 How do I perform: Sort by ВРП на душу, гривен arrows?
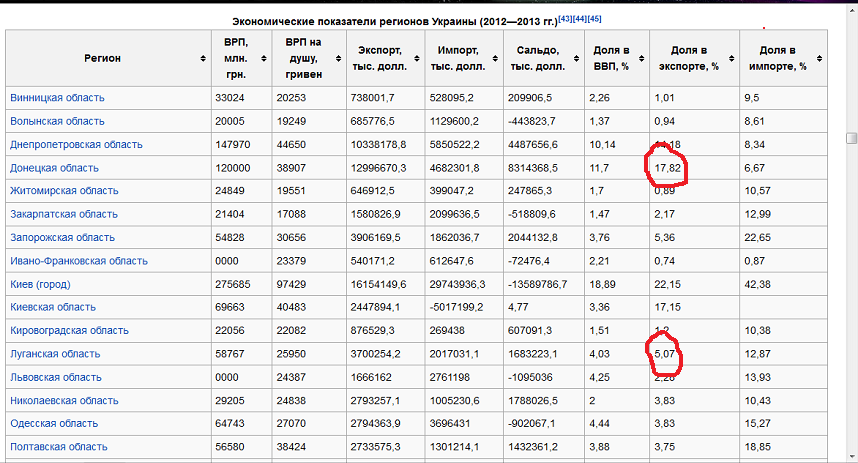(x=334, y=58)
